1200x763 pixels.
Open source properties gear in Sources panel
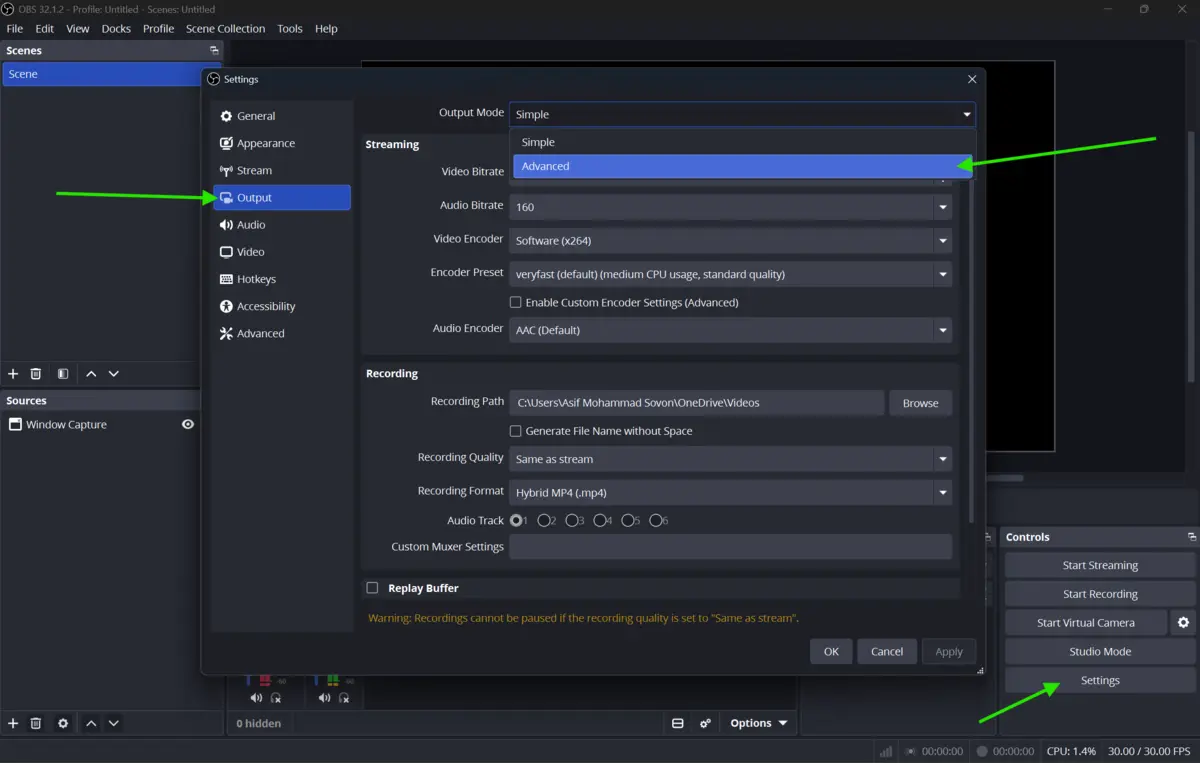[63, 723]
